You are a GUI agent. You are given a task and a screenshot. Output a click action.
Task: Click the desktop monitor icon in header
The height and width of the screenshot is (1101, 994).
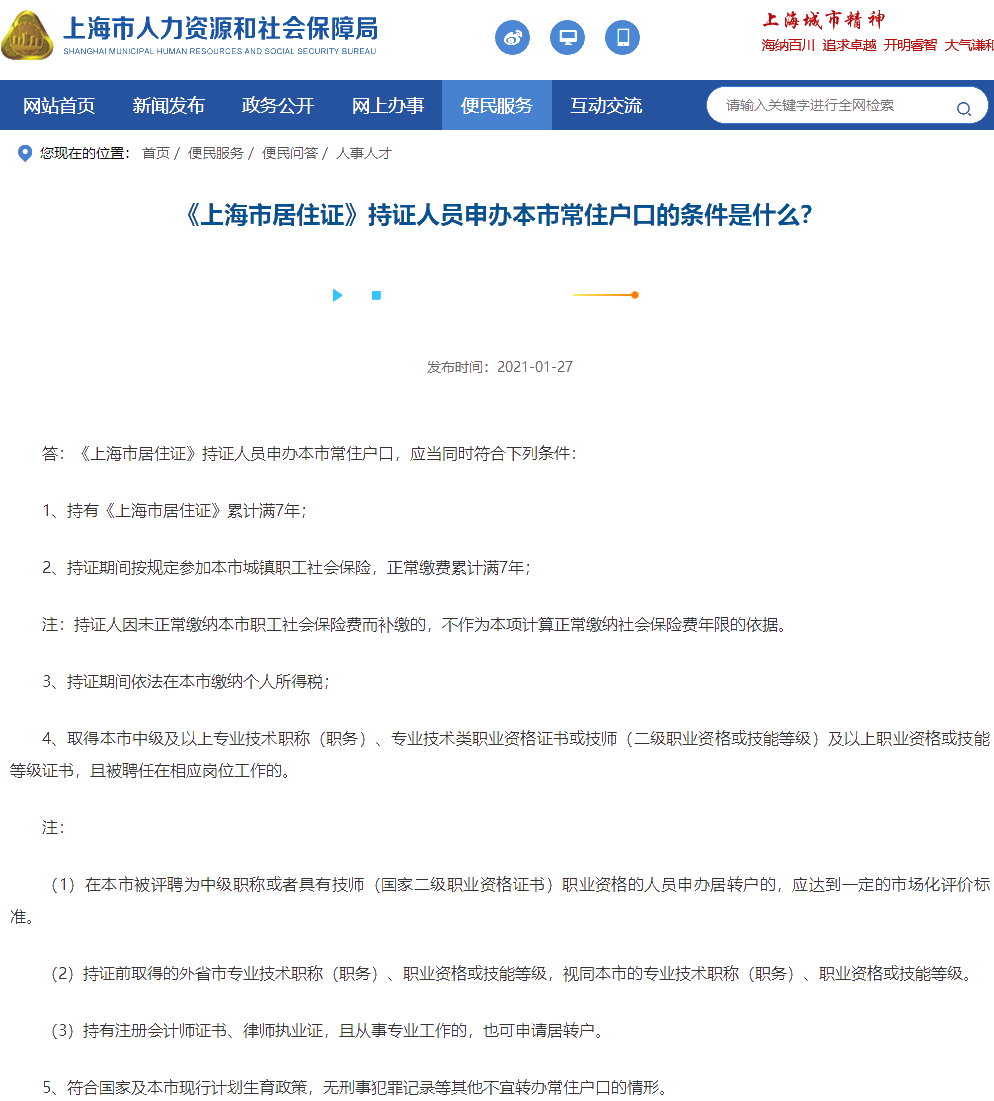pos(567,37)
